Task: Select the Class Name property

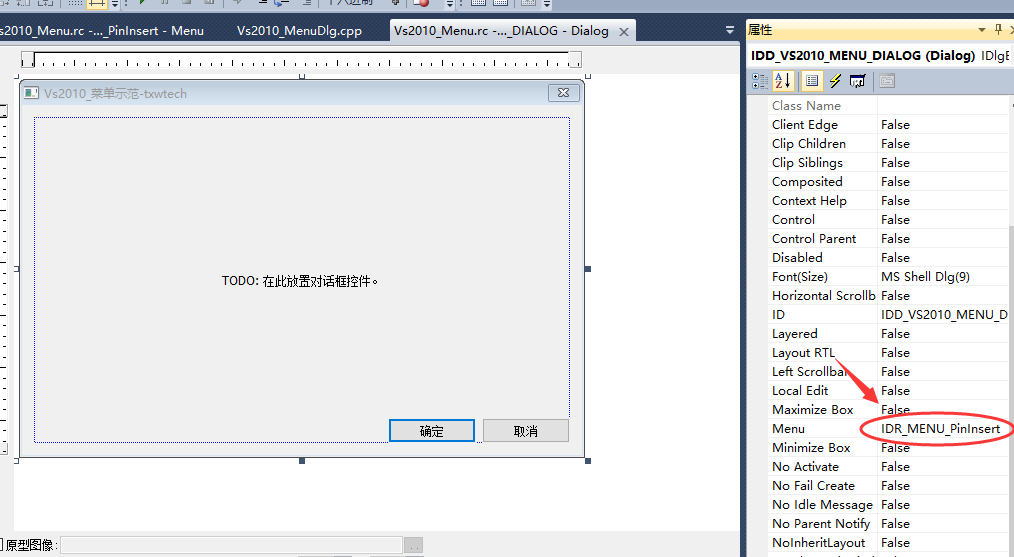Action: [x=806, y=105]
